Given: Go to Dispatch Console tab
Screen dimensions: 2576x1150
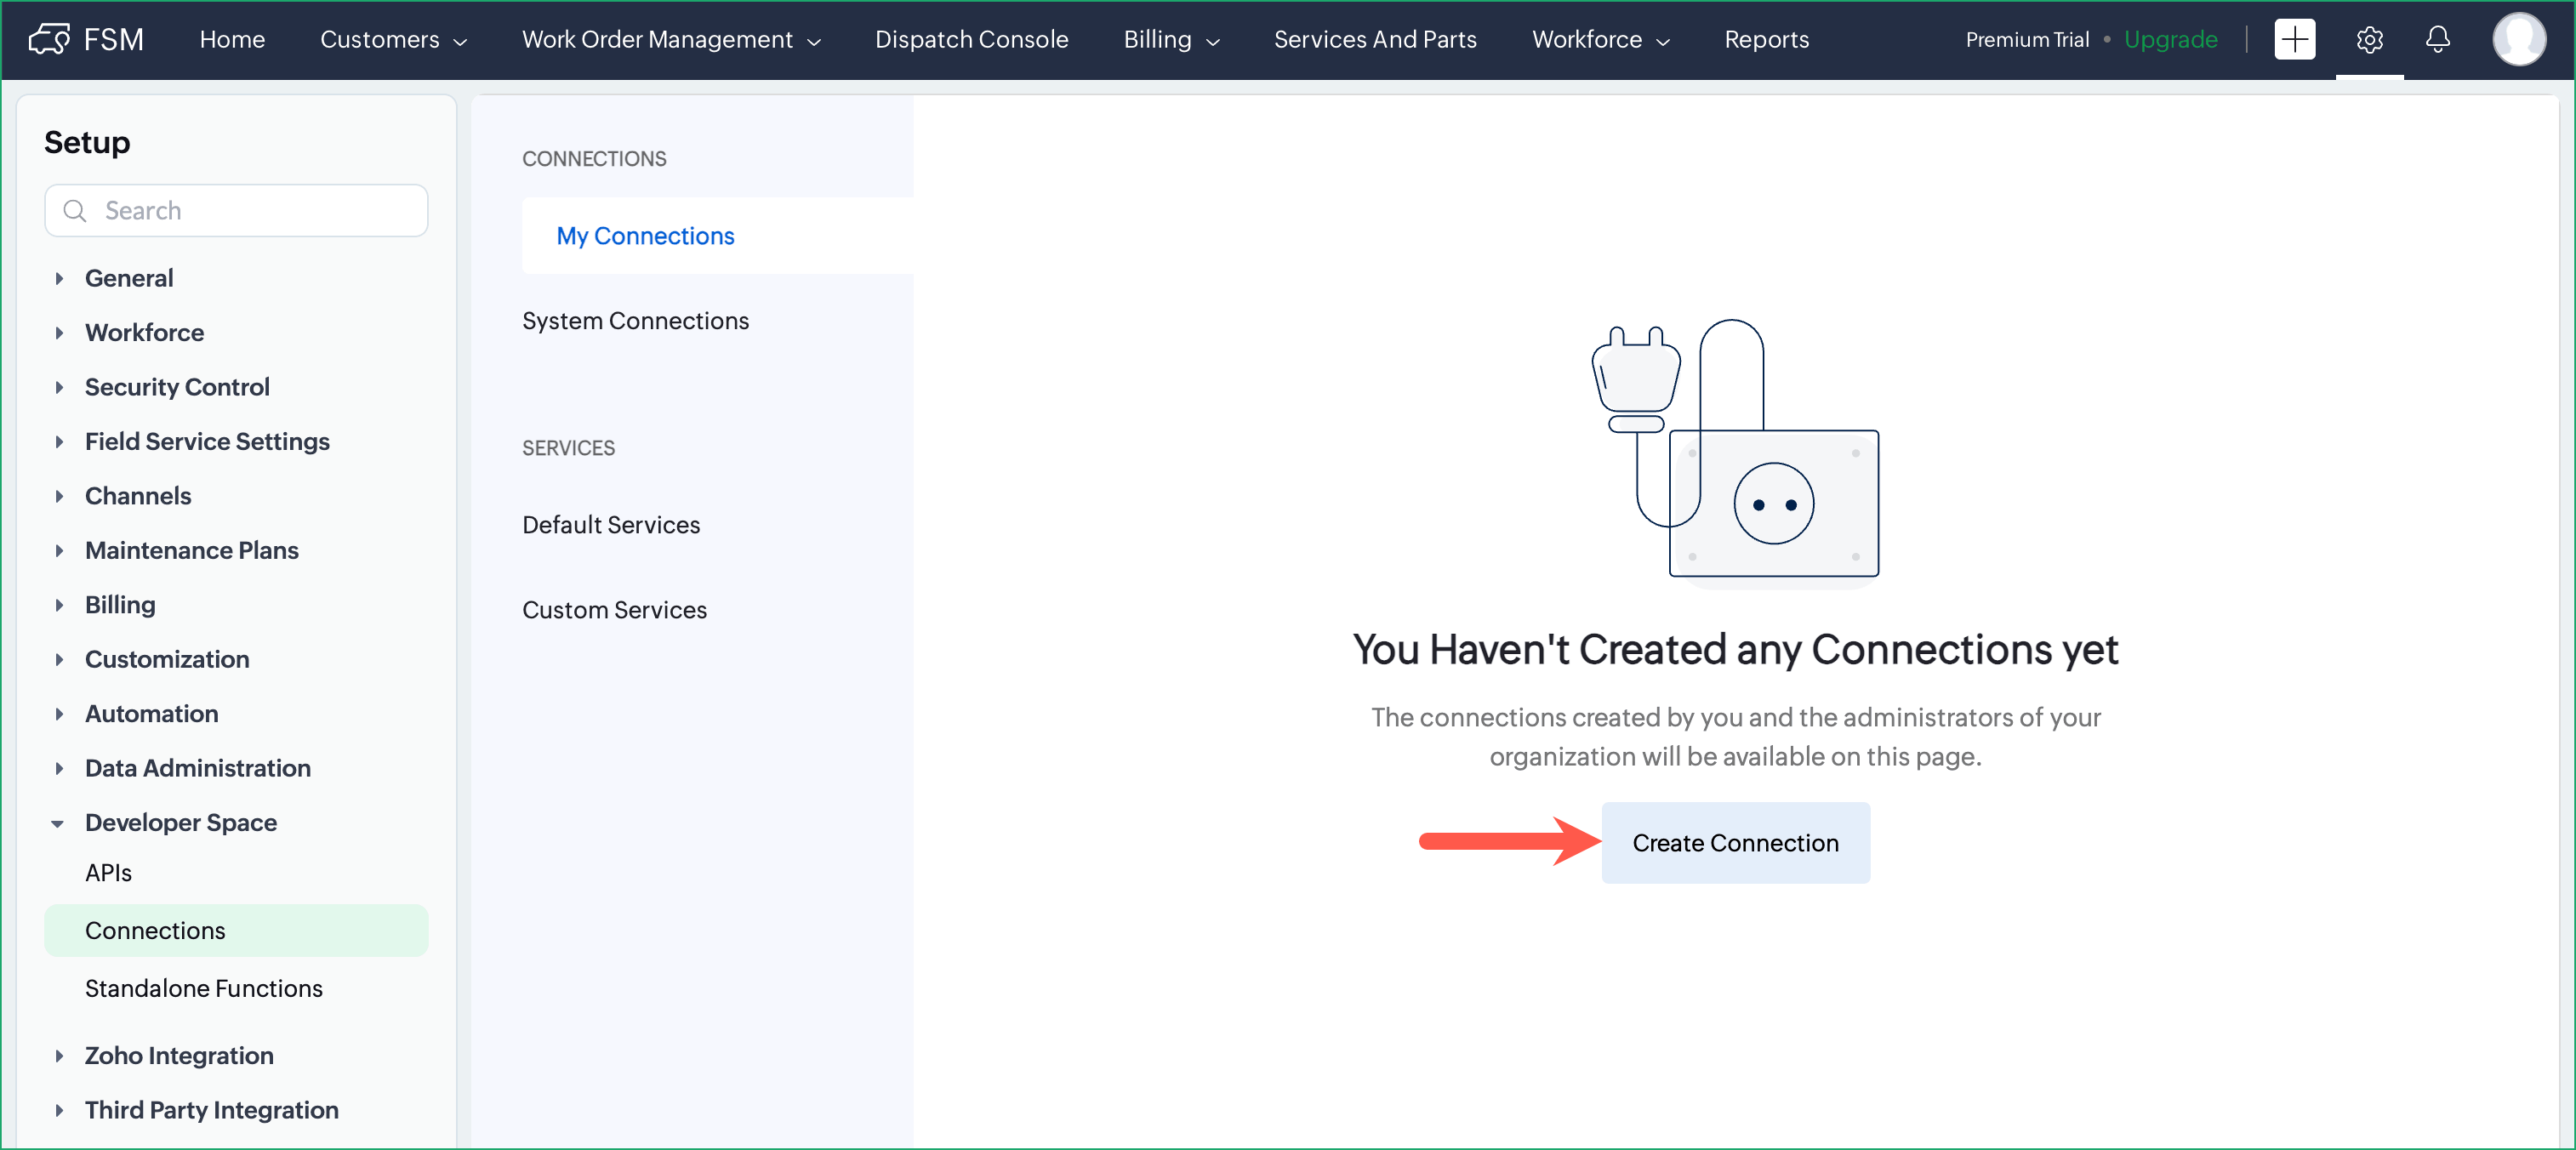Looking at the screenshot, I should [x=971, y=39].
